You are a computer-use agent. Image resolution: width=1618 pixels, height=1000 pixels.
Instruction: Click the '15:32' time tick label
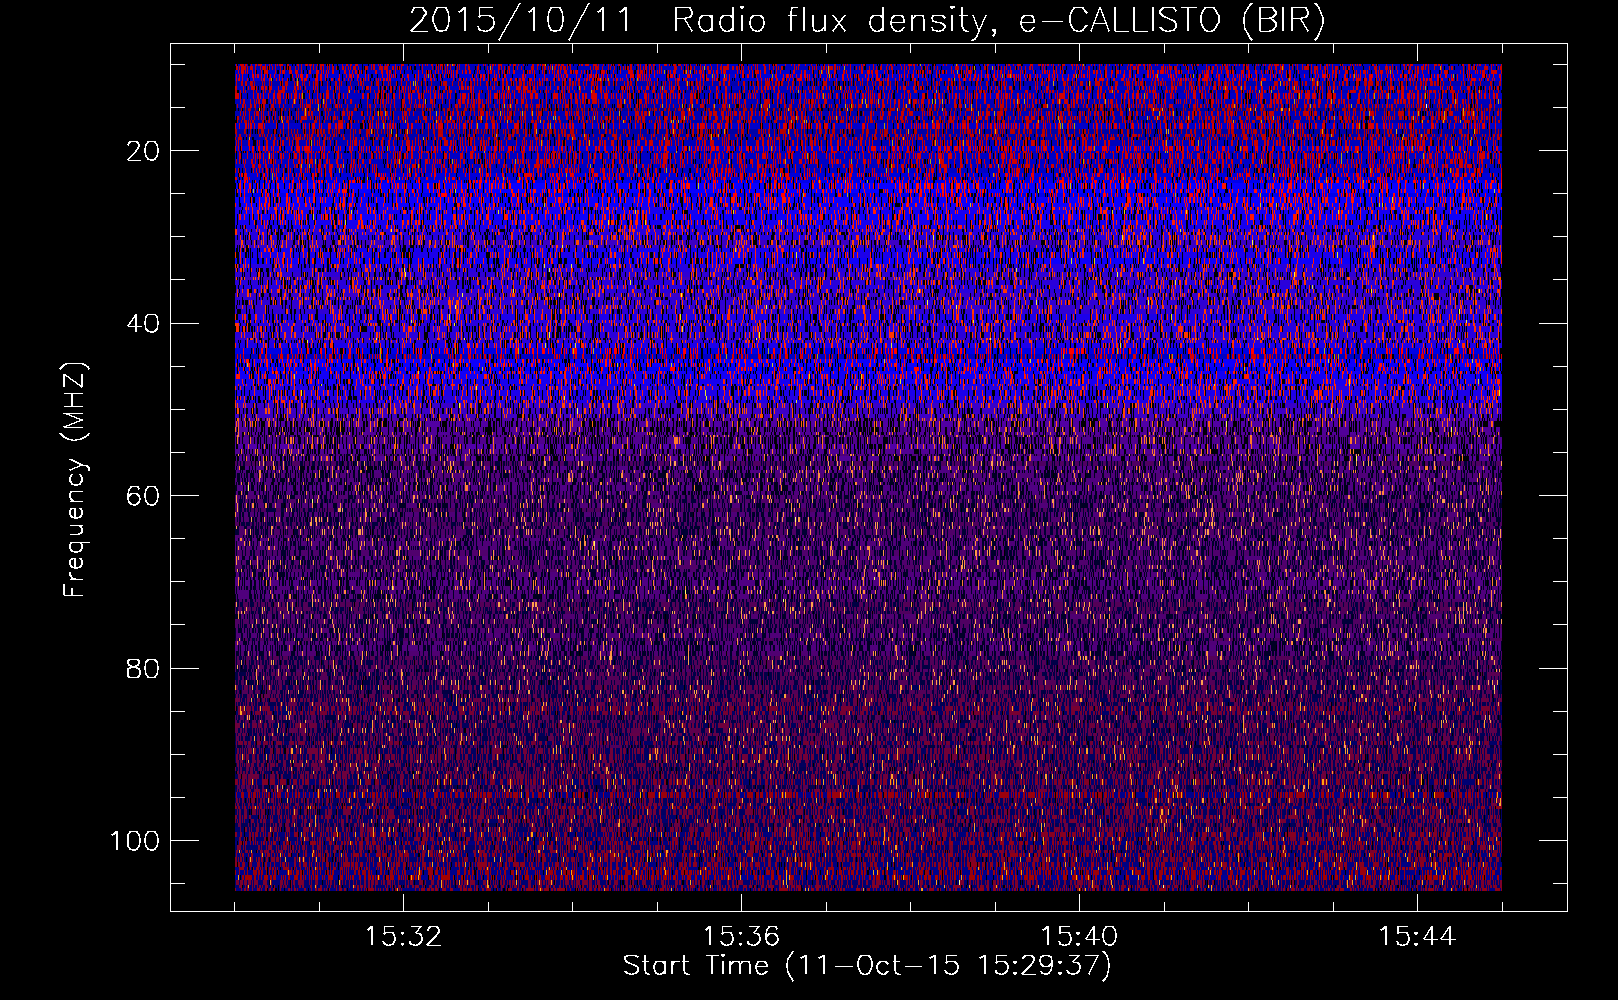point(403,937)
